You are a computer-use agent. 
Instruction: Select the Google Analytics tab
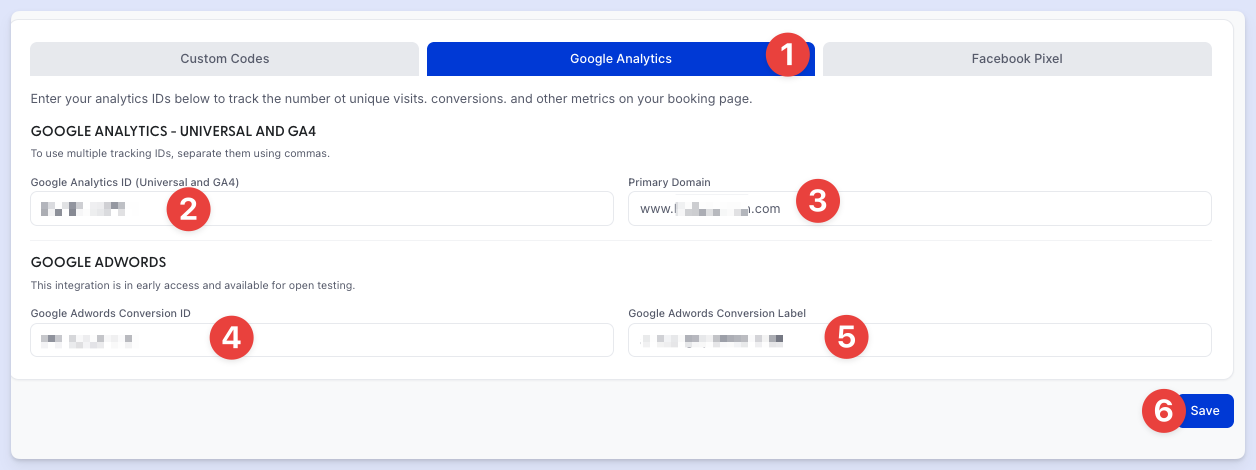[621, 59]
